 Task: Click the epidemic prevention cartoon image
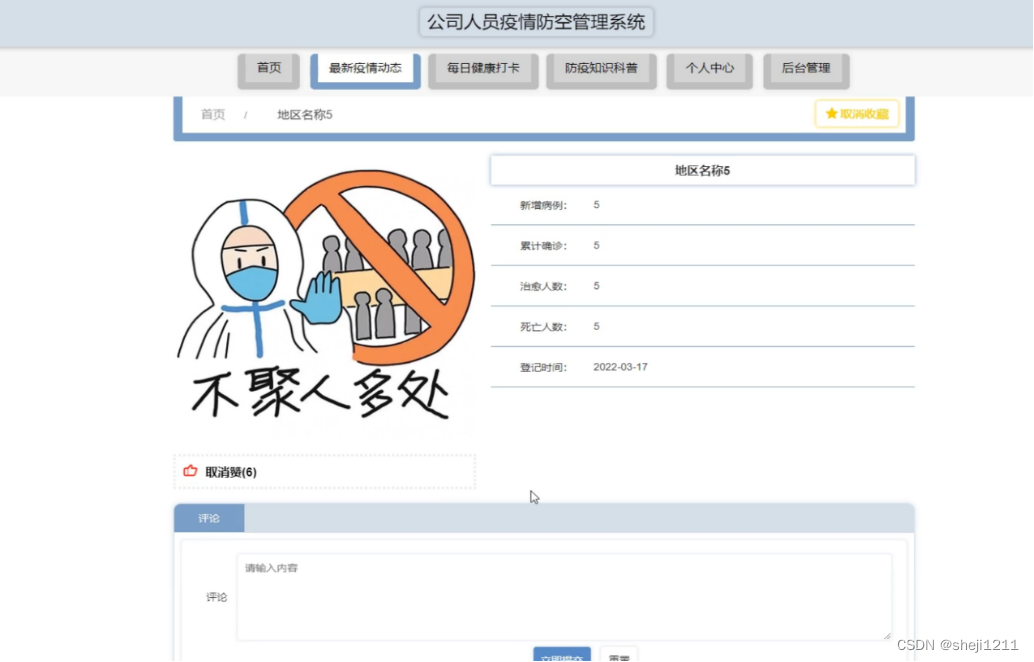click(x=324, y=295)
